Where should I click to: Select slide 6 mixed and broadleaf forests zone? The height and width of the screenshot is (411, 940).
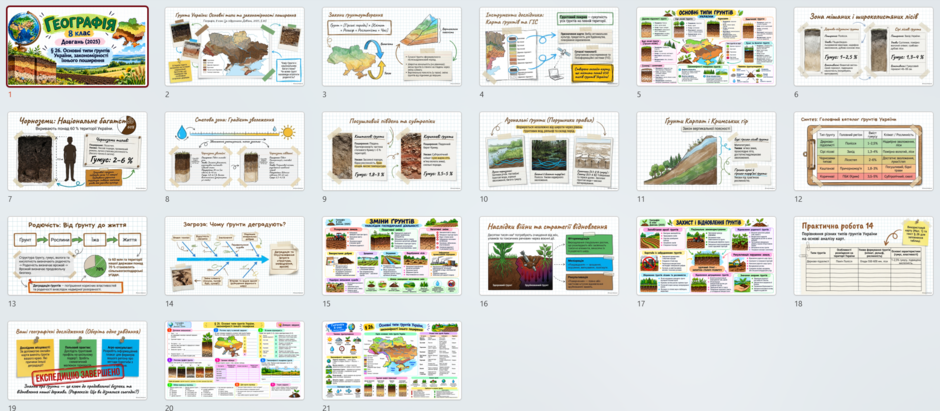click(863, 47)
